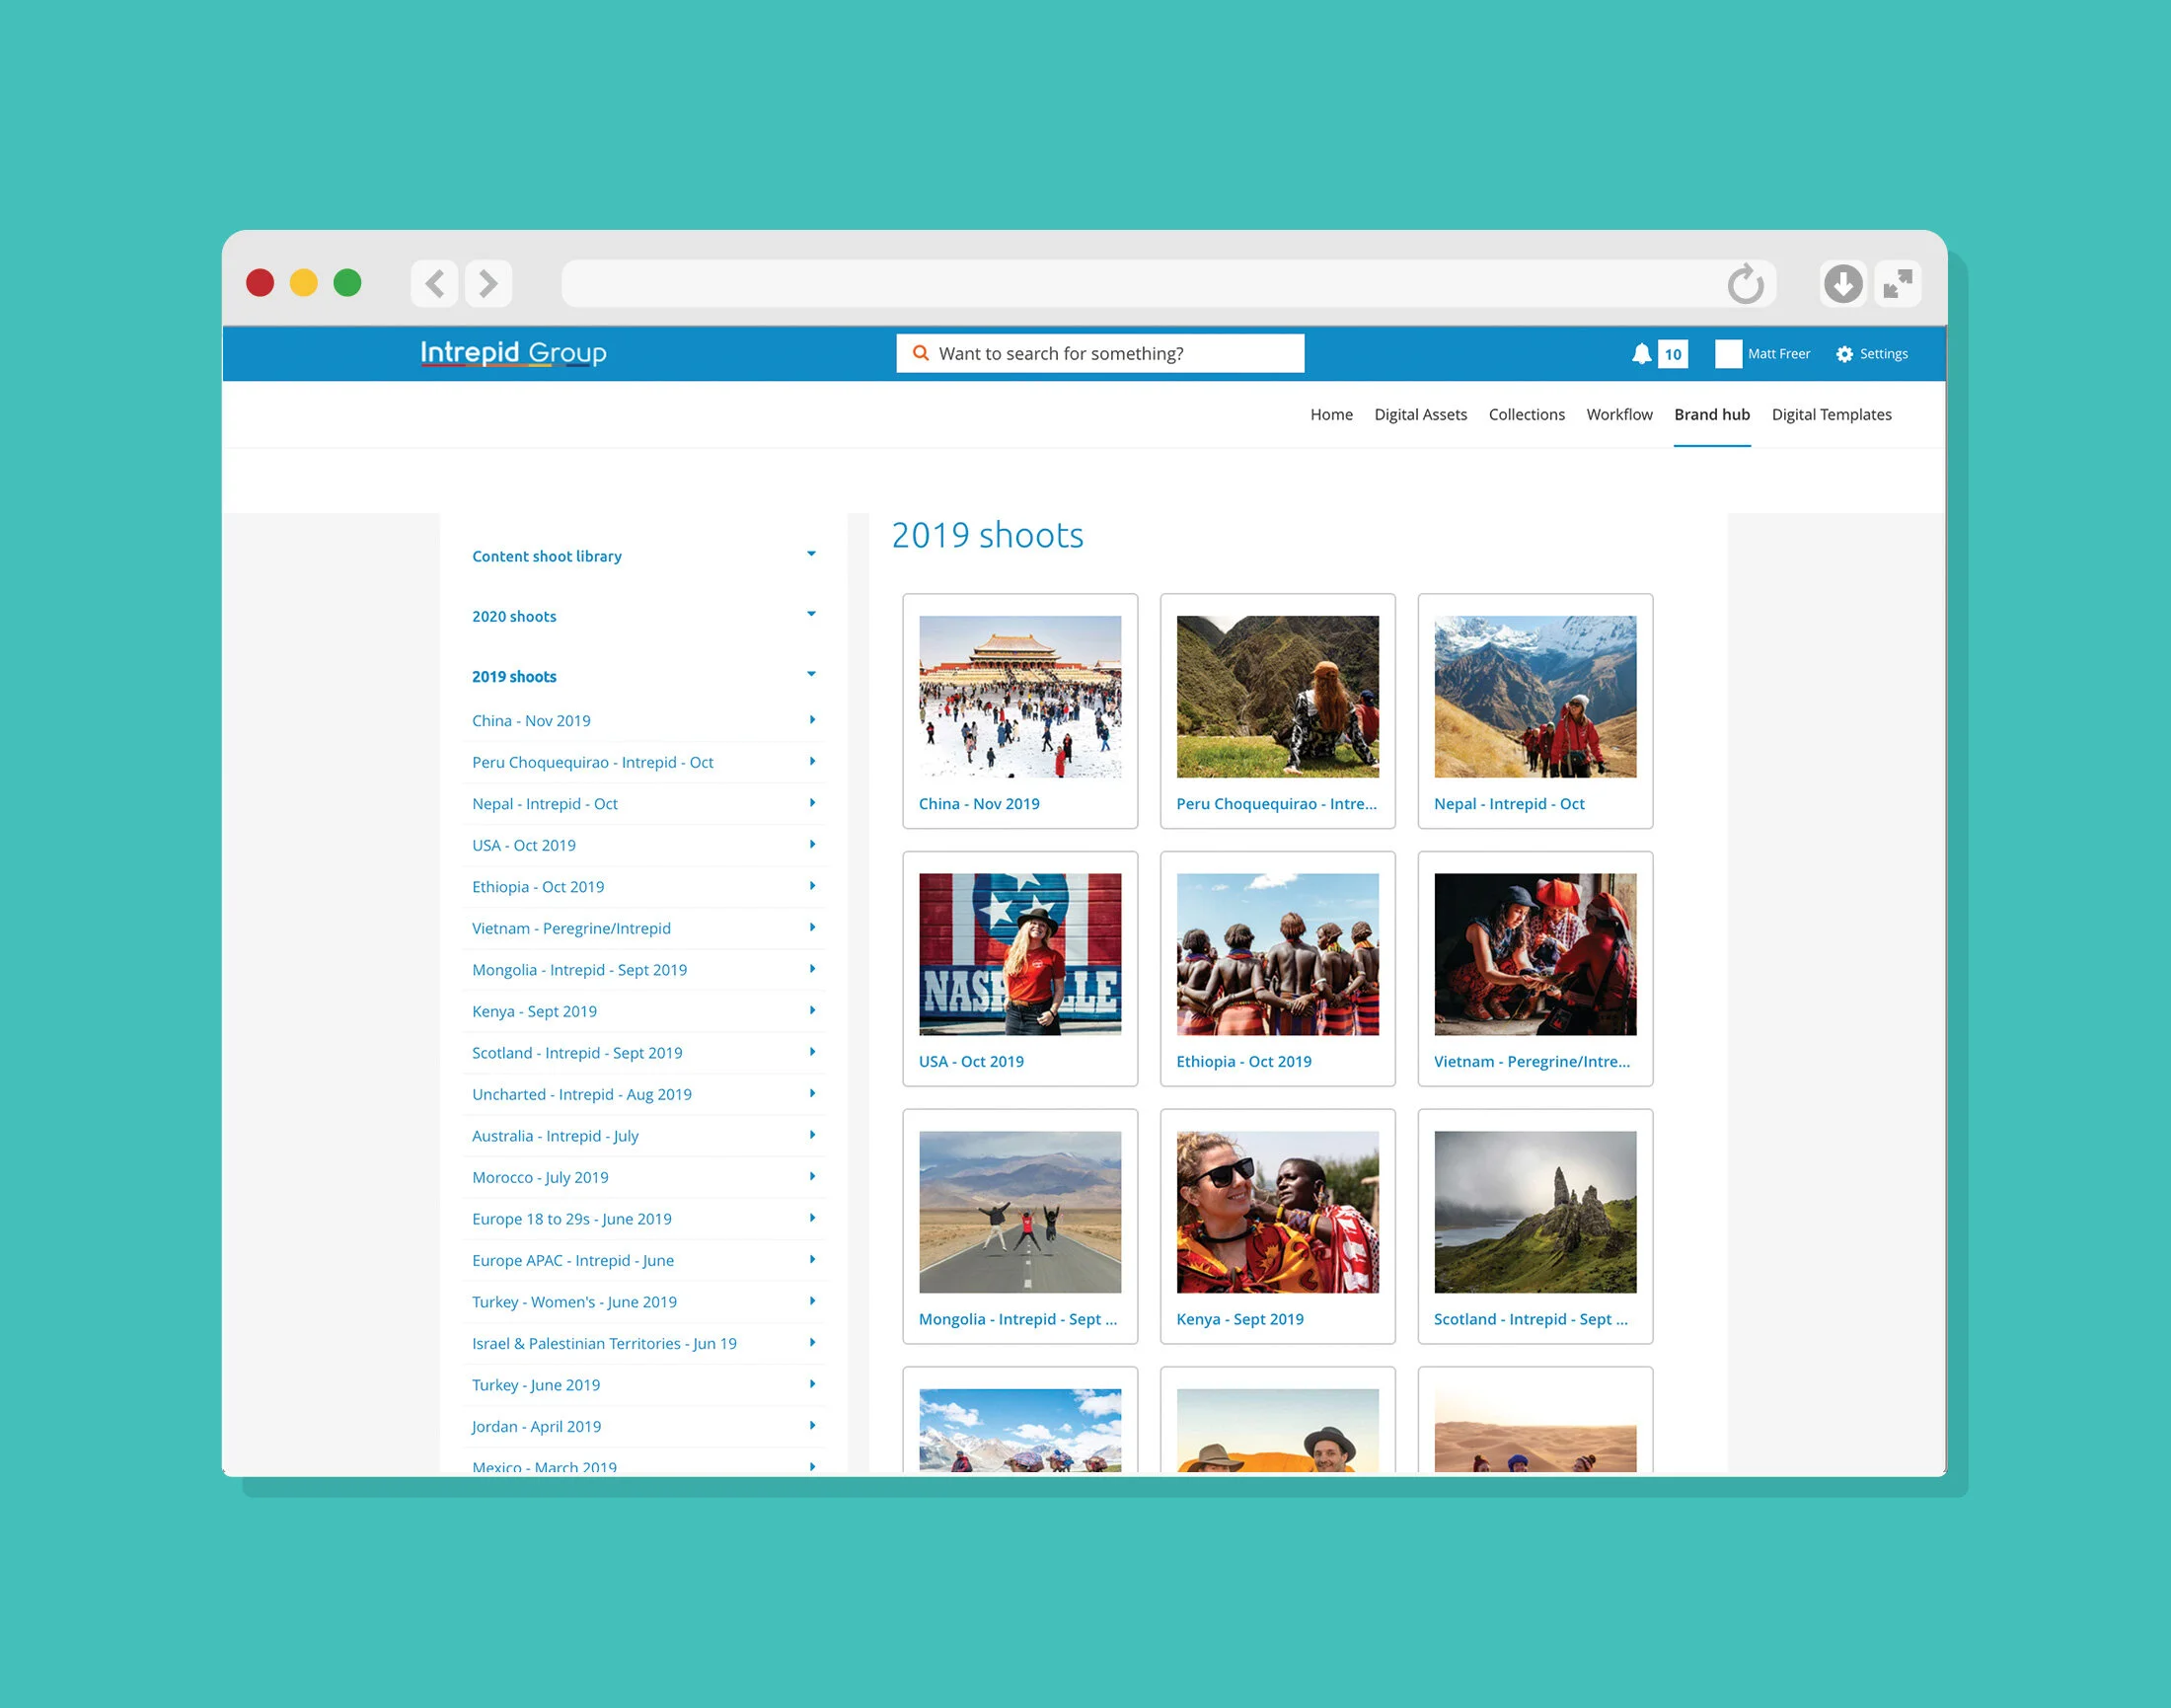Viewport: 2171px width, 1708px height.
Task: Open the Collections menu item
Action: (x=1526, y=414)
